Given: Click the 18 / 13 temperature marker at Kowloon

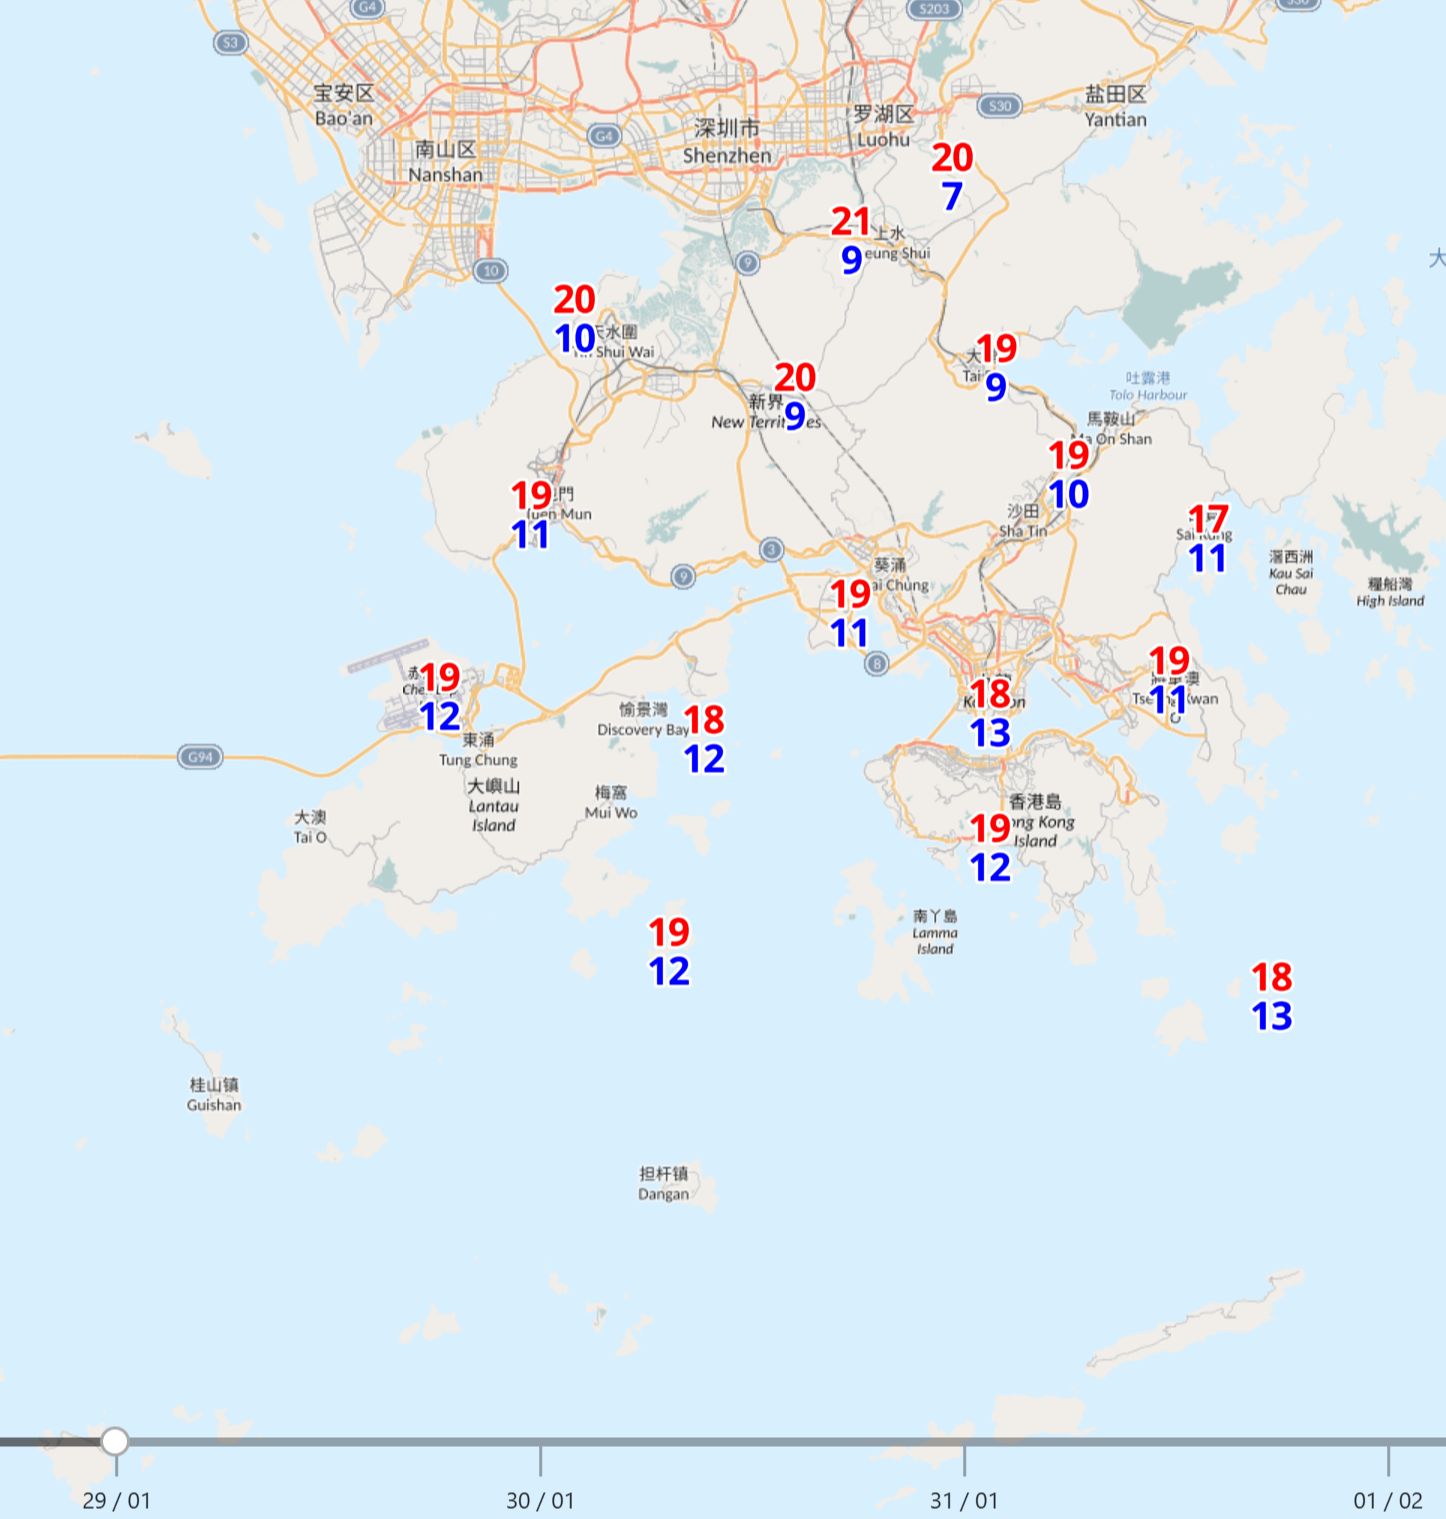Looking at the screenshot, I should (990, 713).
